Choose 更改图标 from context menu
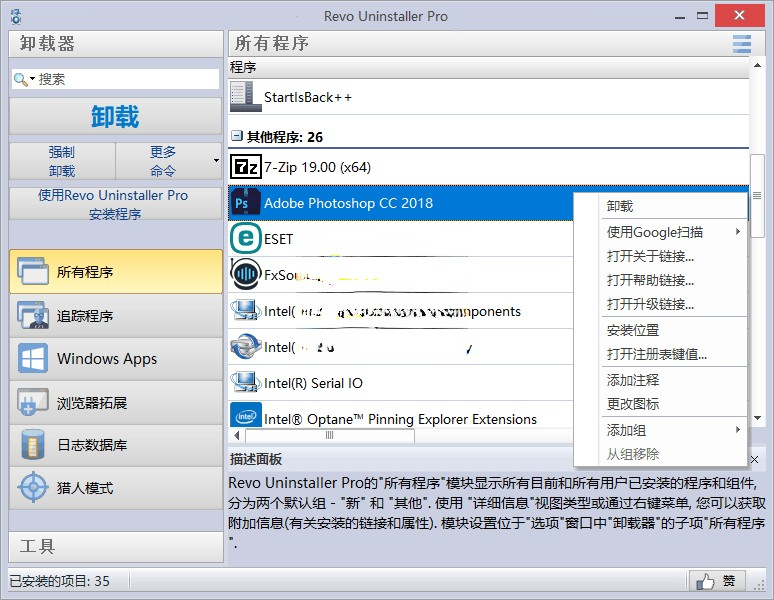Image resolution: width=774 pixels, height=600 pixels. pyautogui.click(x=660, y=404)
